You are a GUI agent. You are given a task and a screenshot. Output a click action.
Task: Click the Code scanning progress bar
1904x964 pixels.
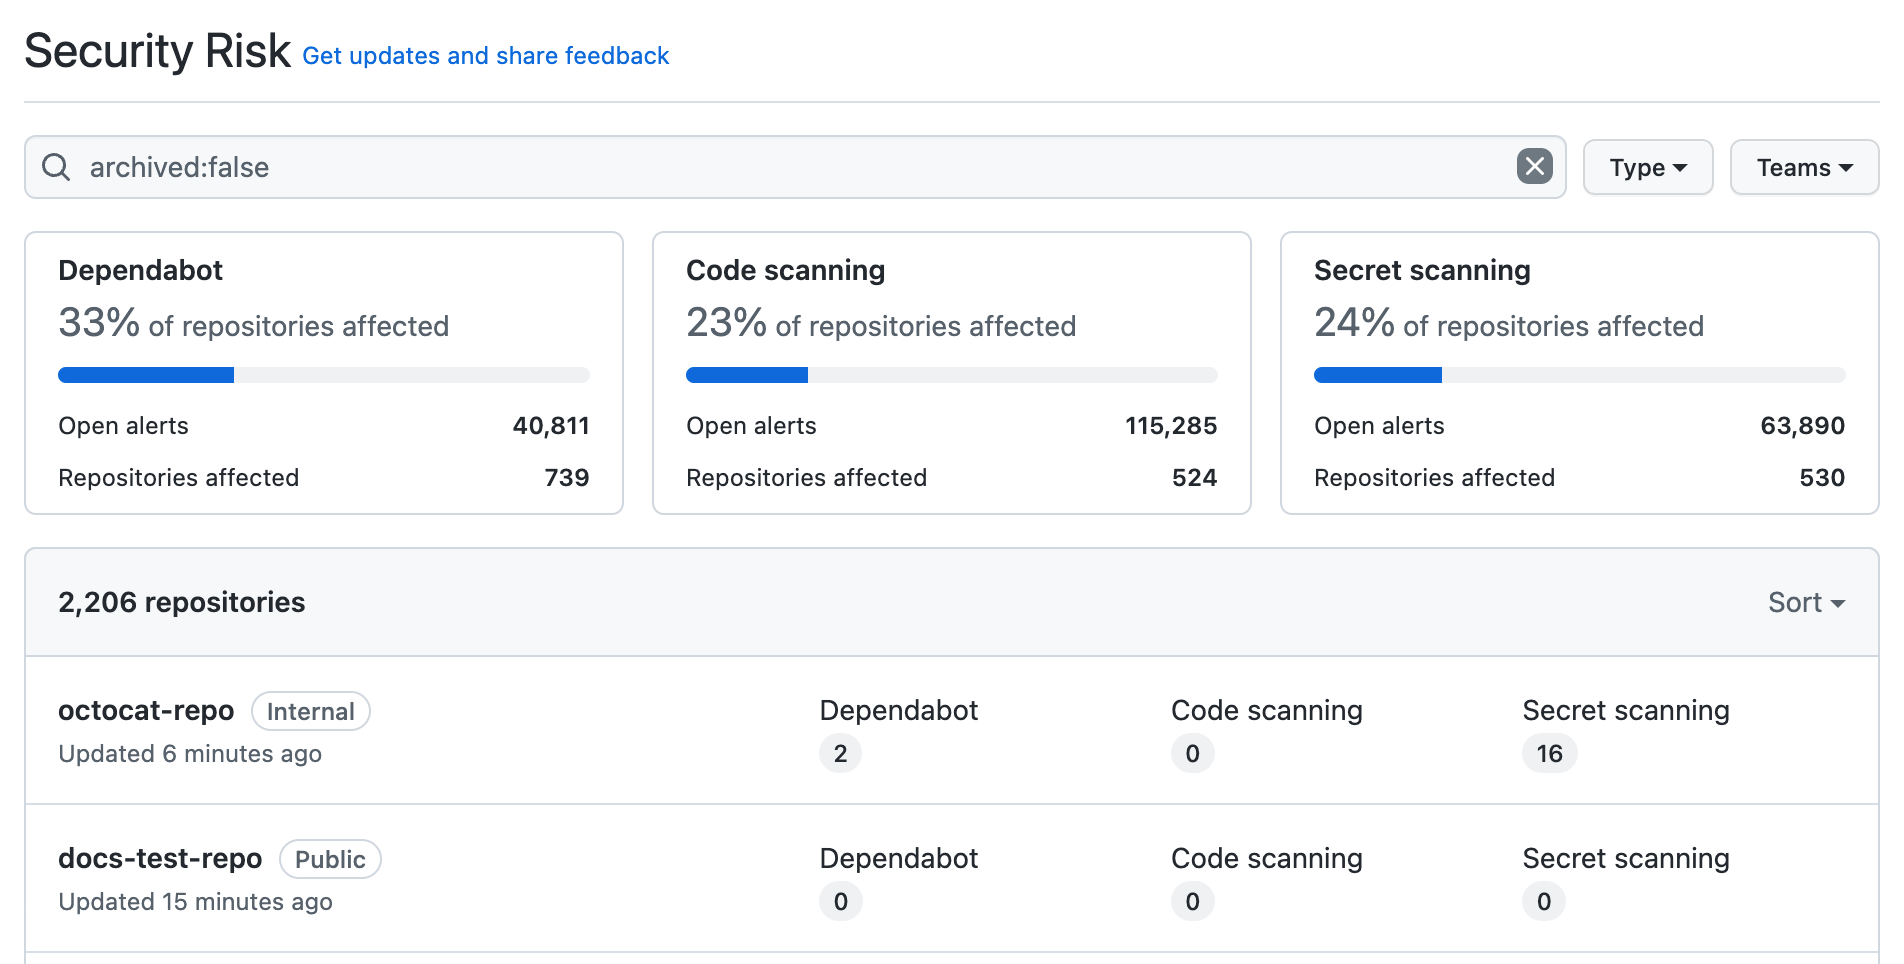952,375
